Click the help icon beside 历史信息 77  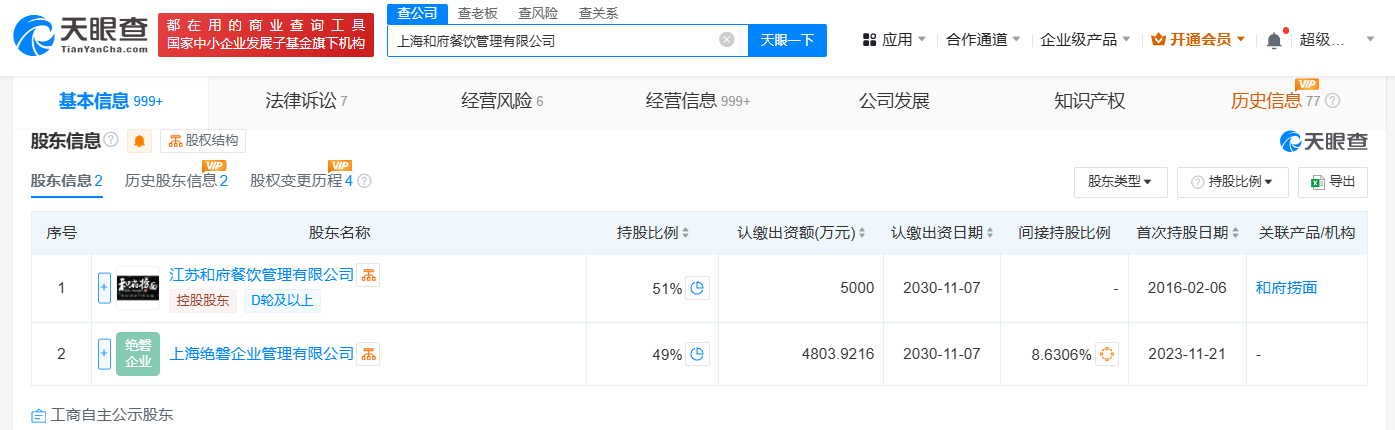1332,101
